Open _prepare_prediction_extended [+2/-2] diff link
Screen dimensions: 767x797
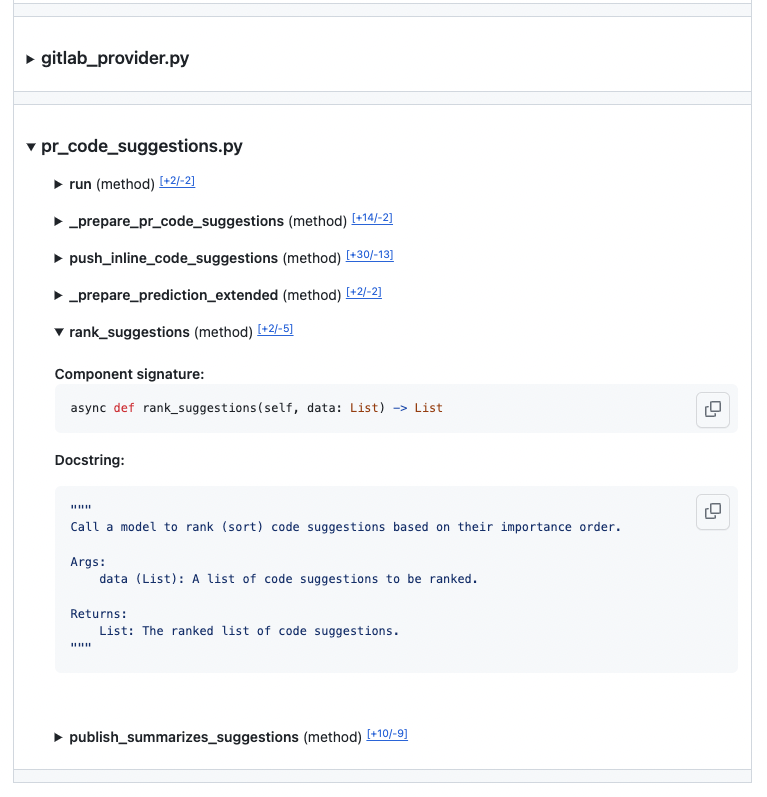(364, 292)
